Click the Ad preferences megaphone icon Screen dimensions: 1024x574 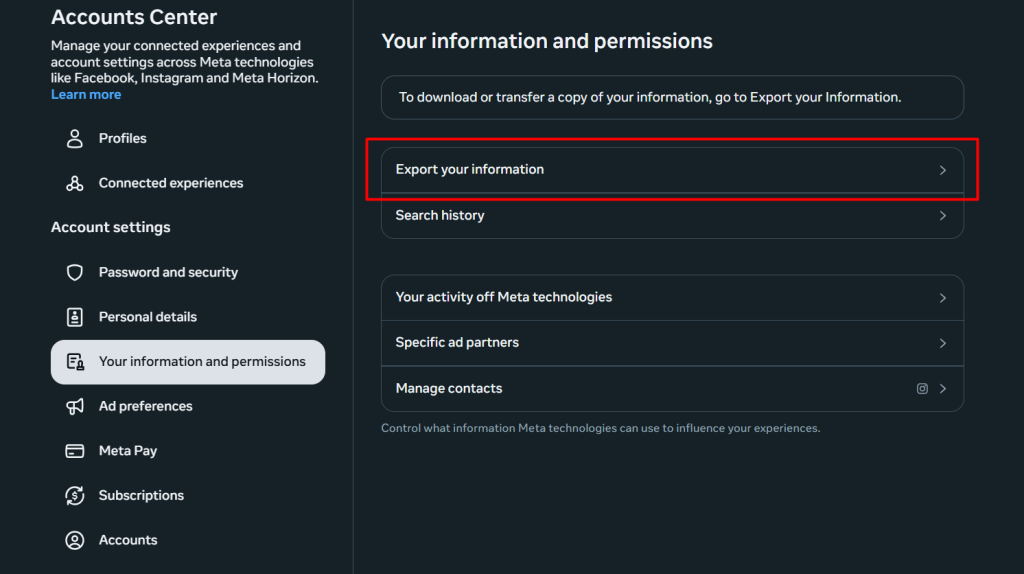(75, 406)
